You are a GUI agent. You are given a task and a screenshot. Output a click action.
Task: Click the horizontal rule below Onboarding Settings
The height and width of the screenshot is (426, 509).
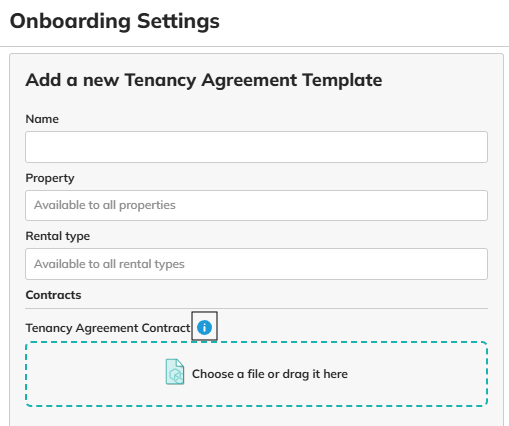tap(254, 46)
